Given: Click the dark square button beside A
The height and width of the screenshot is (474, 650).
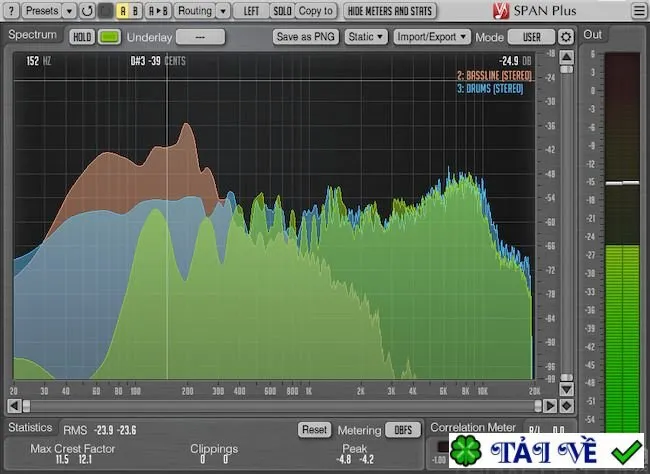Looking at the screenshot, I should (x=105, y=11).
